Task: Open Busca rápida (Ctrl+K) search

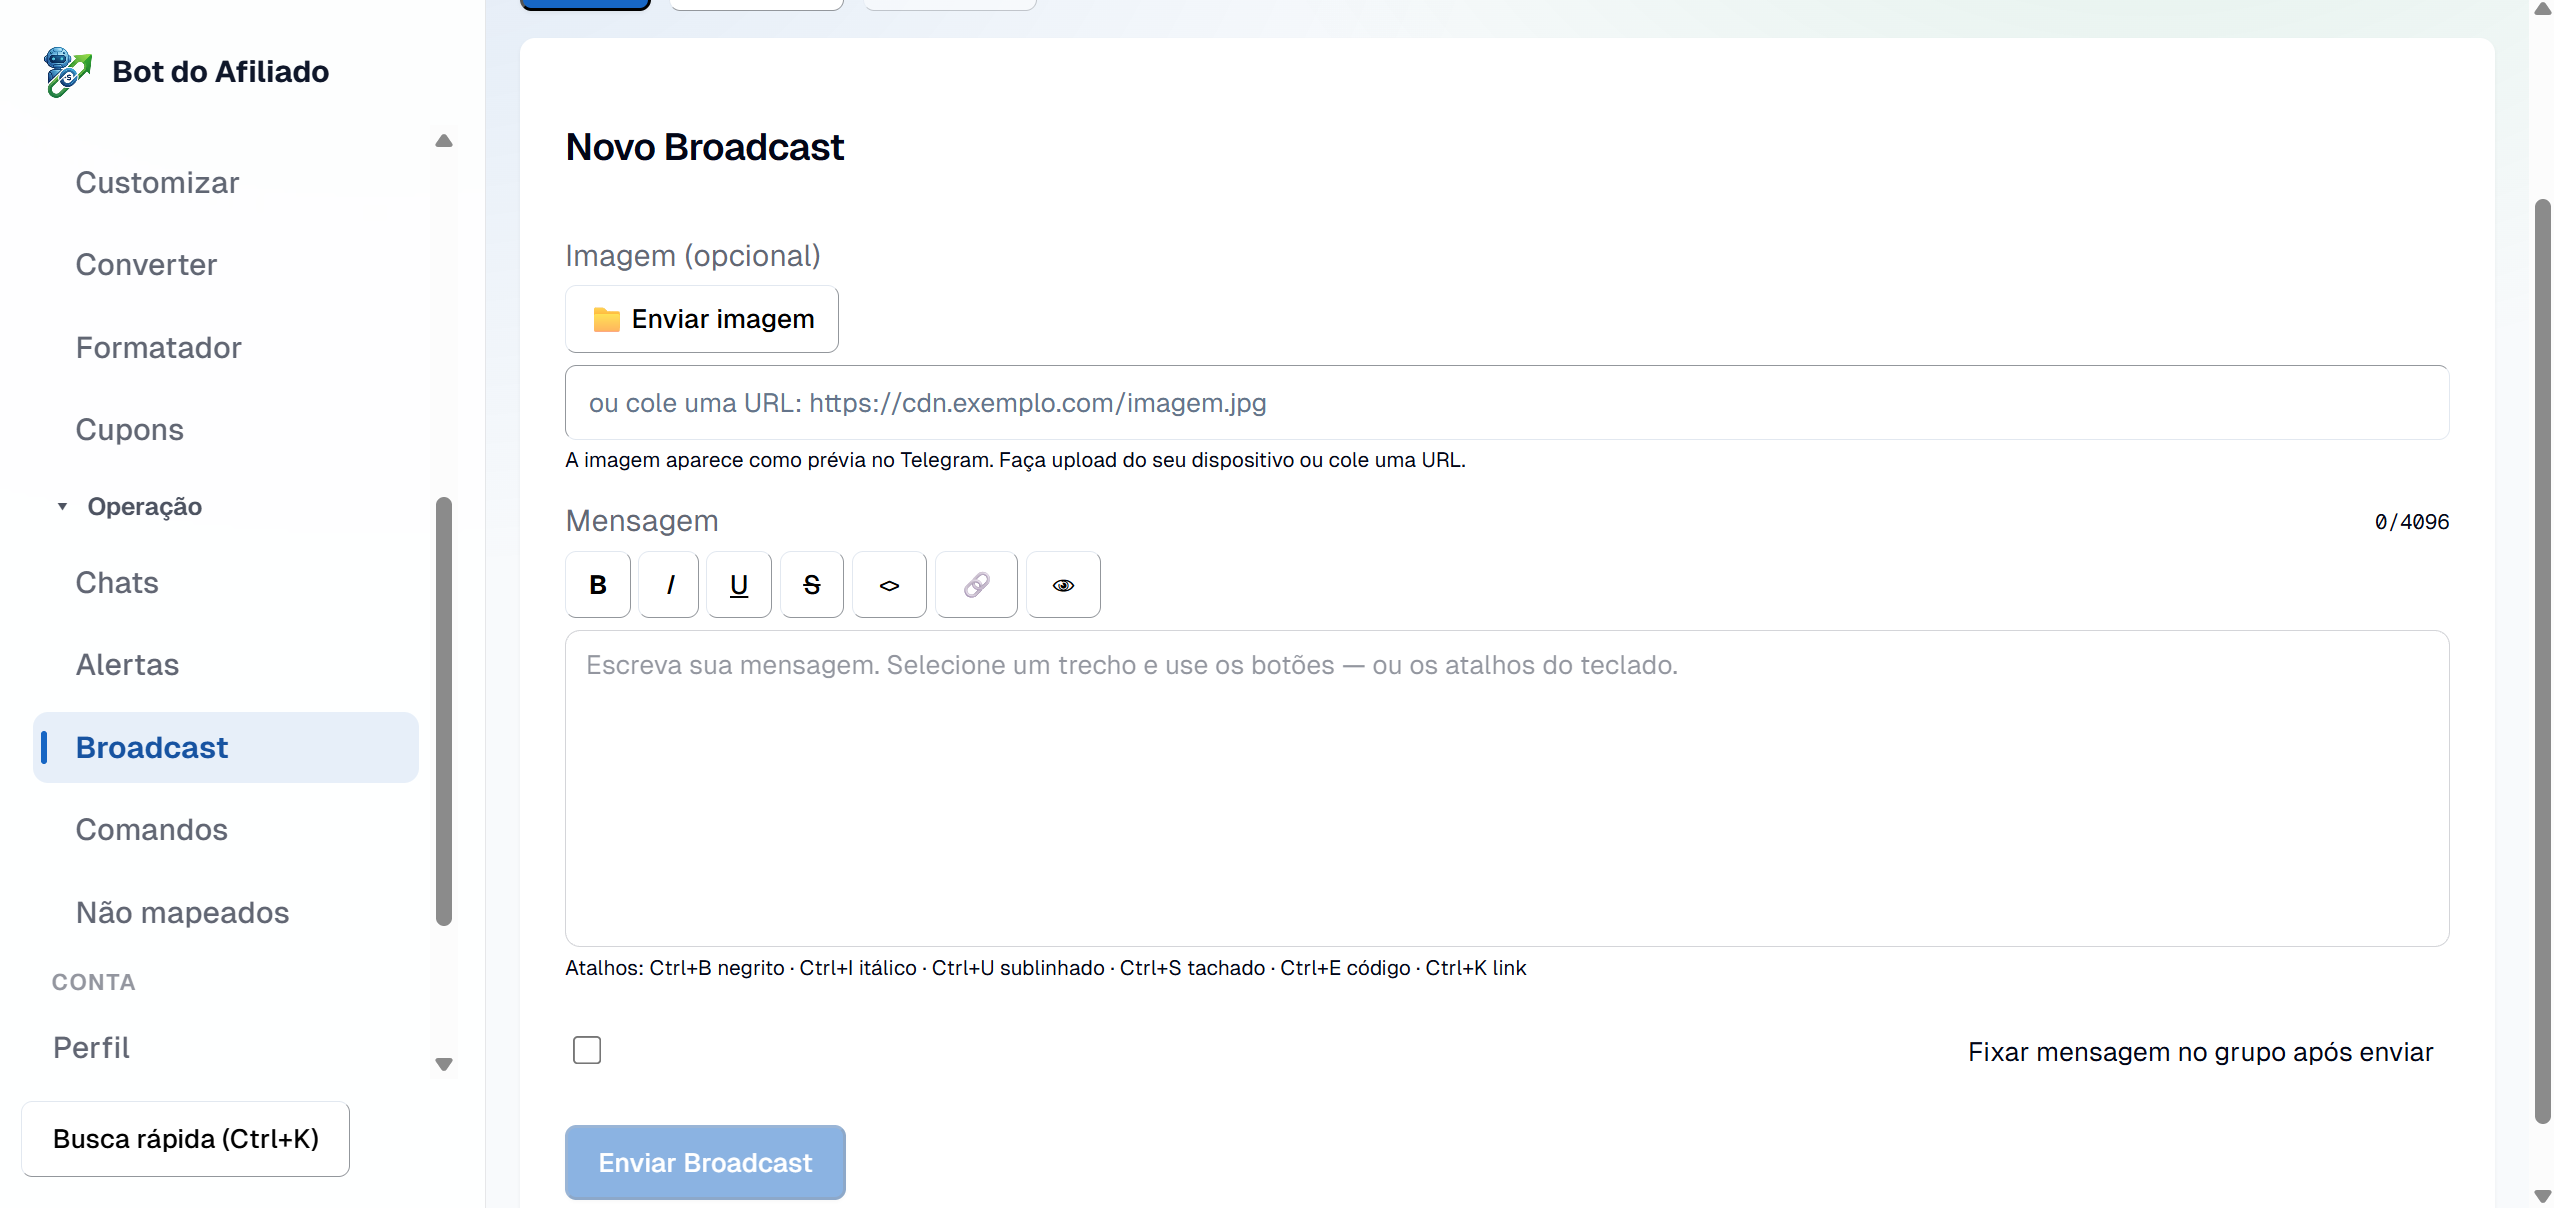Action: [186, 1139]
